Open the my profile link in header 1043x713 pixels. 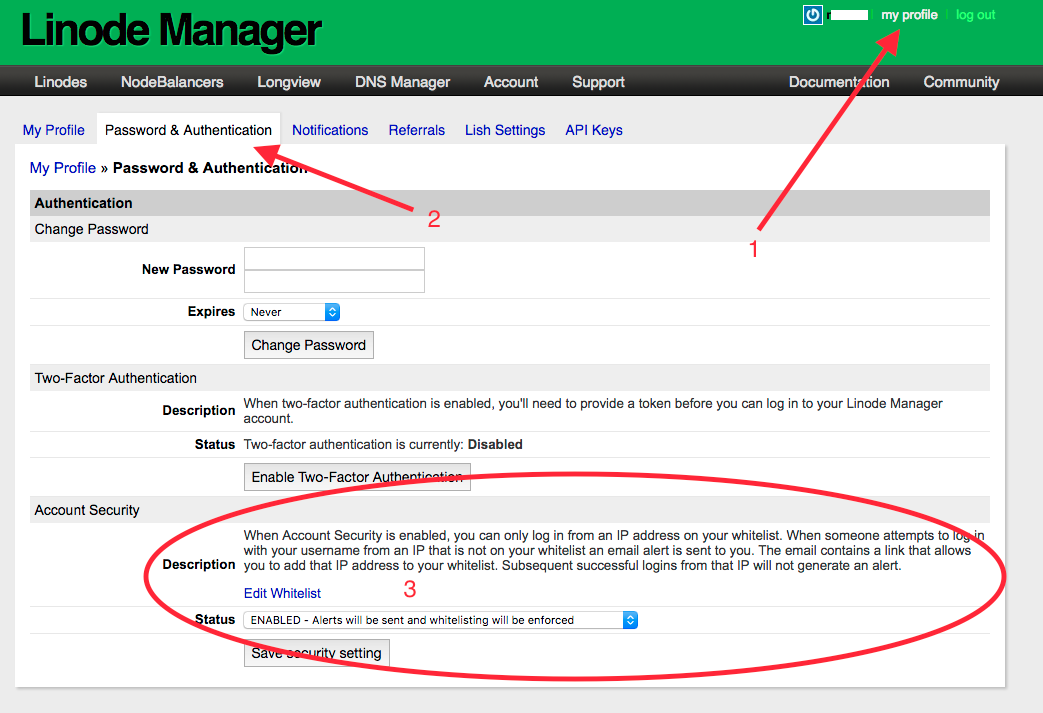tap(909, 15)
